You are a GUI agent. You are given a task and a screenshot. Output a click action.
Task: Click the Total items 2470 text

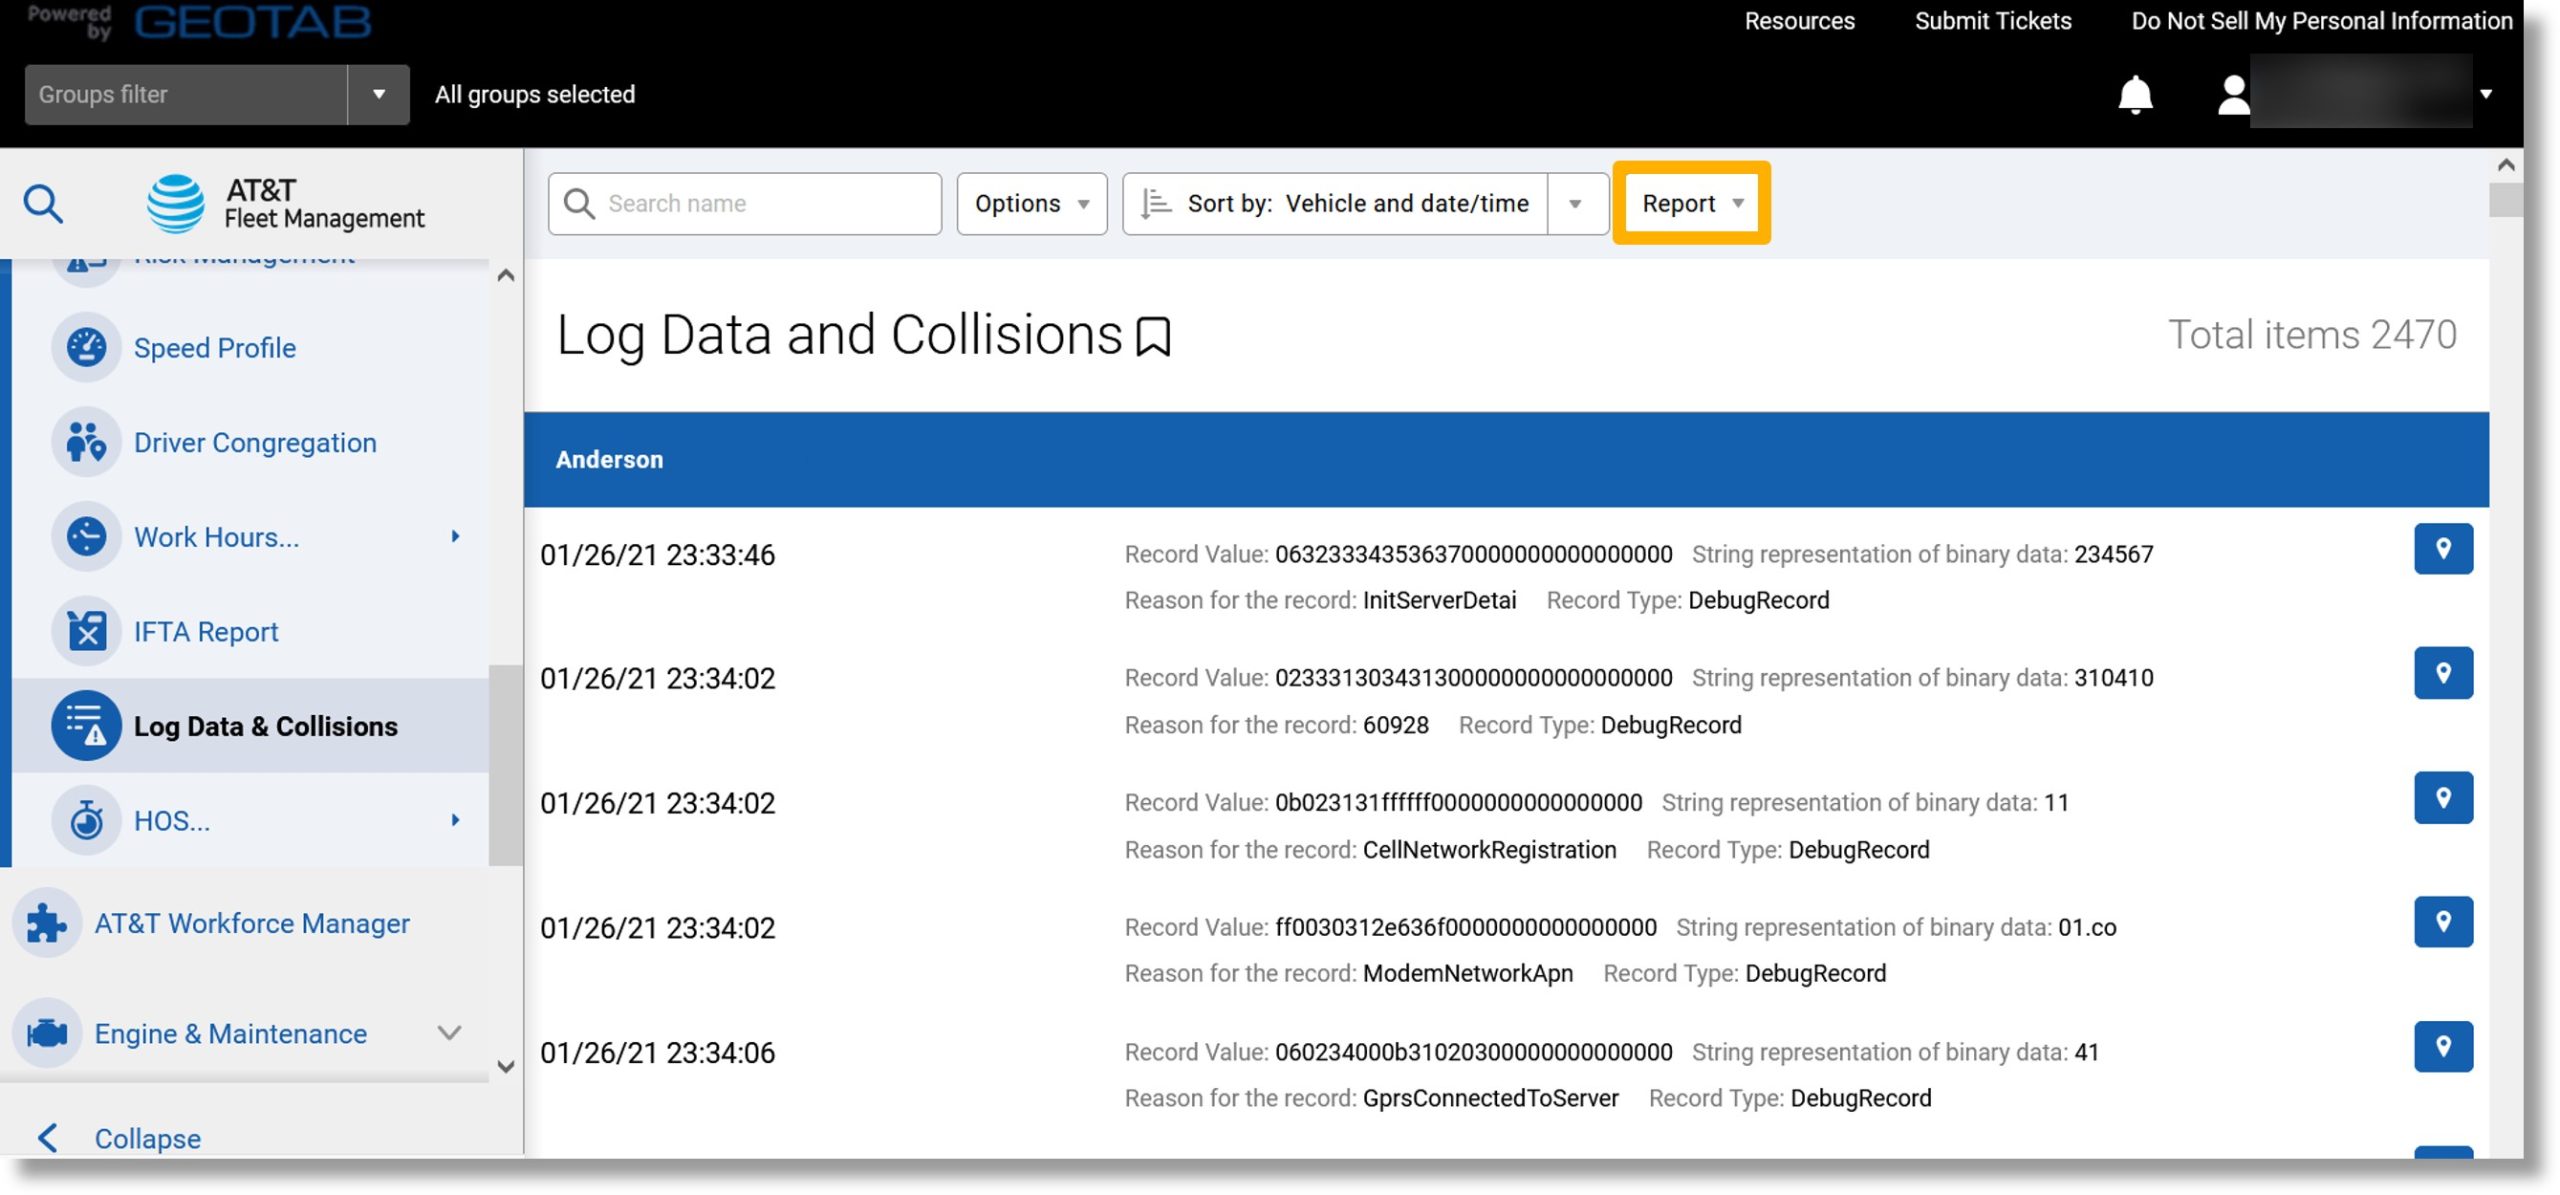(2312, 335)
